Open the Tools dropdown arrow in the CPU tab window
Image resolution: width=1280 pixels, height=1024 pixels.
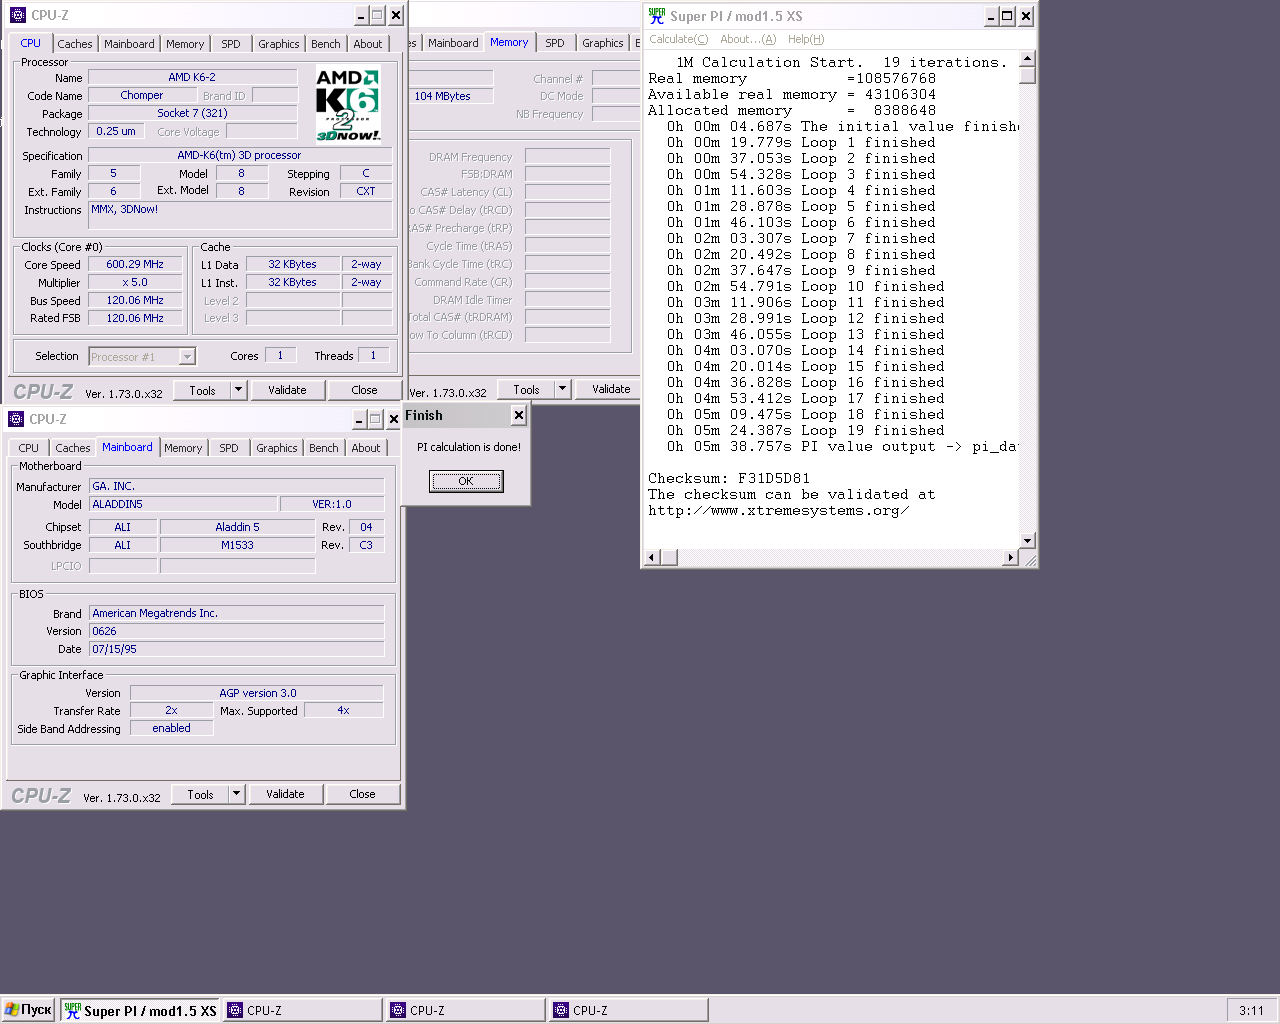[238, 390]
